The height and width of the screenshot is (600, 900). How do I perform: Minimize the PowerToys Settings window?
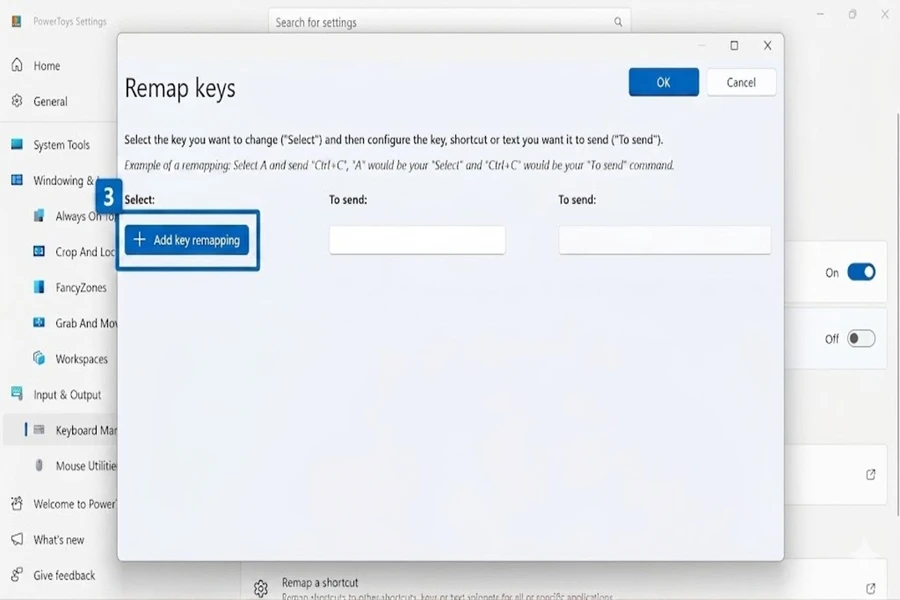(x=820, y=14)
